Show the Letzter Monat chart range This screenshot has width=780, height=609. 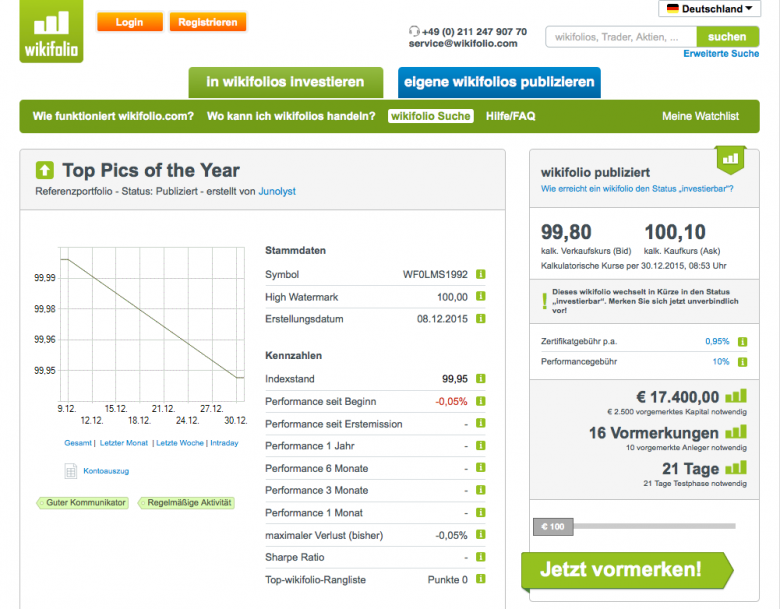tap(124, 443)
